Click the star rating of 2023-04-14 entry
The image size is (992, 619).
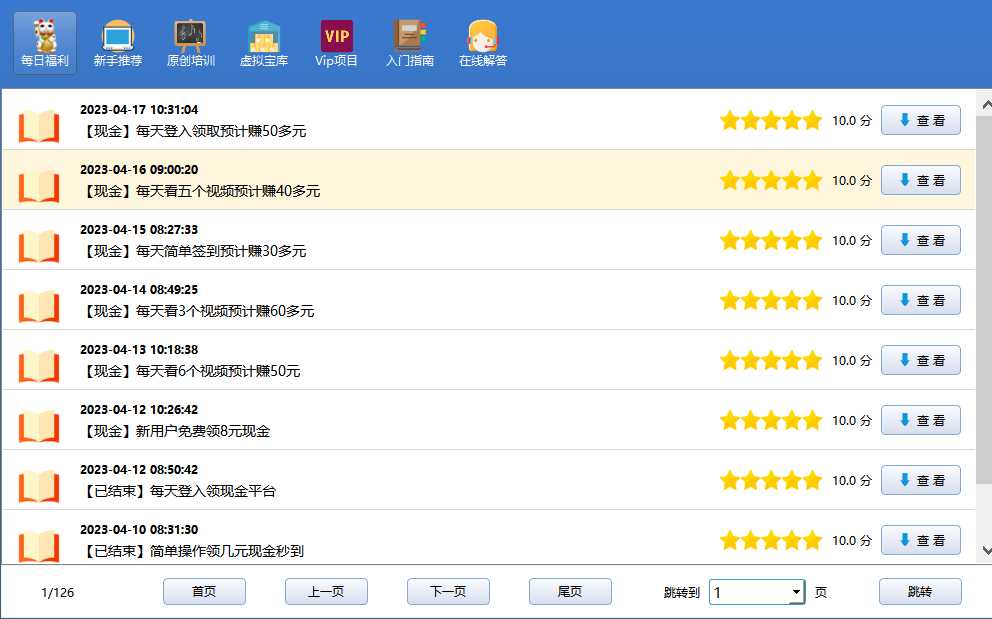click(771, 300)
